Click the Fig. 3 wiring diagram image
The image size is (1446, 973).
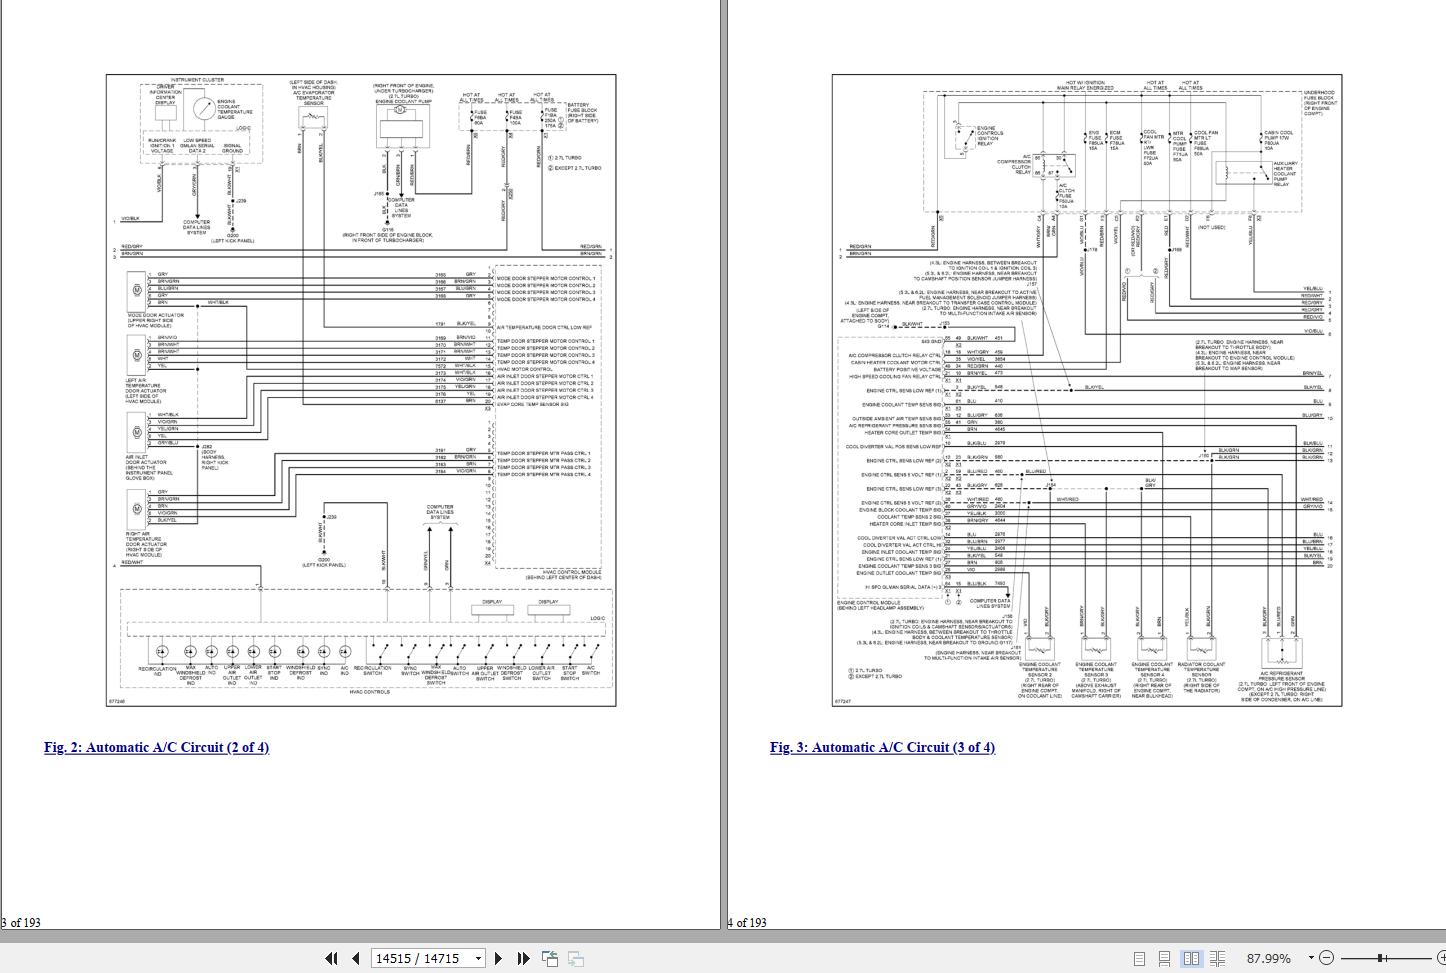1087,390
